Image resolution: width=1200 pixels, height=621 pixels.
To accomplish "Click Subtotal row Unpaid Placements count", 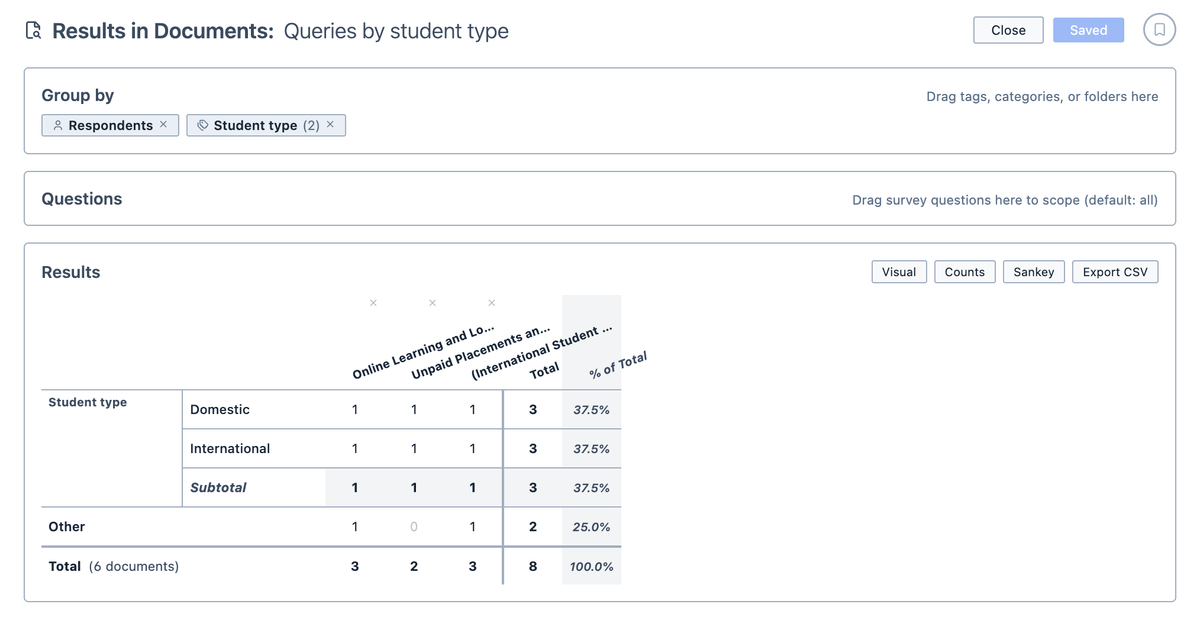I will (414, 487).
